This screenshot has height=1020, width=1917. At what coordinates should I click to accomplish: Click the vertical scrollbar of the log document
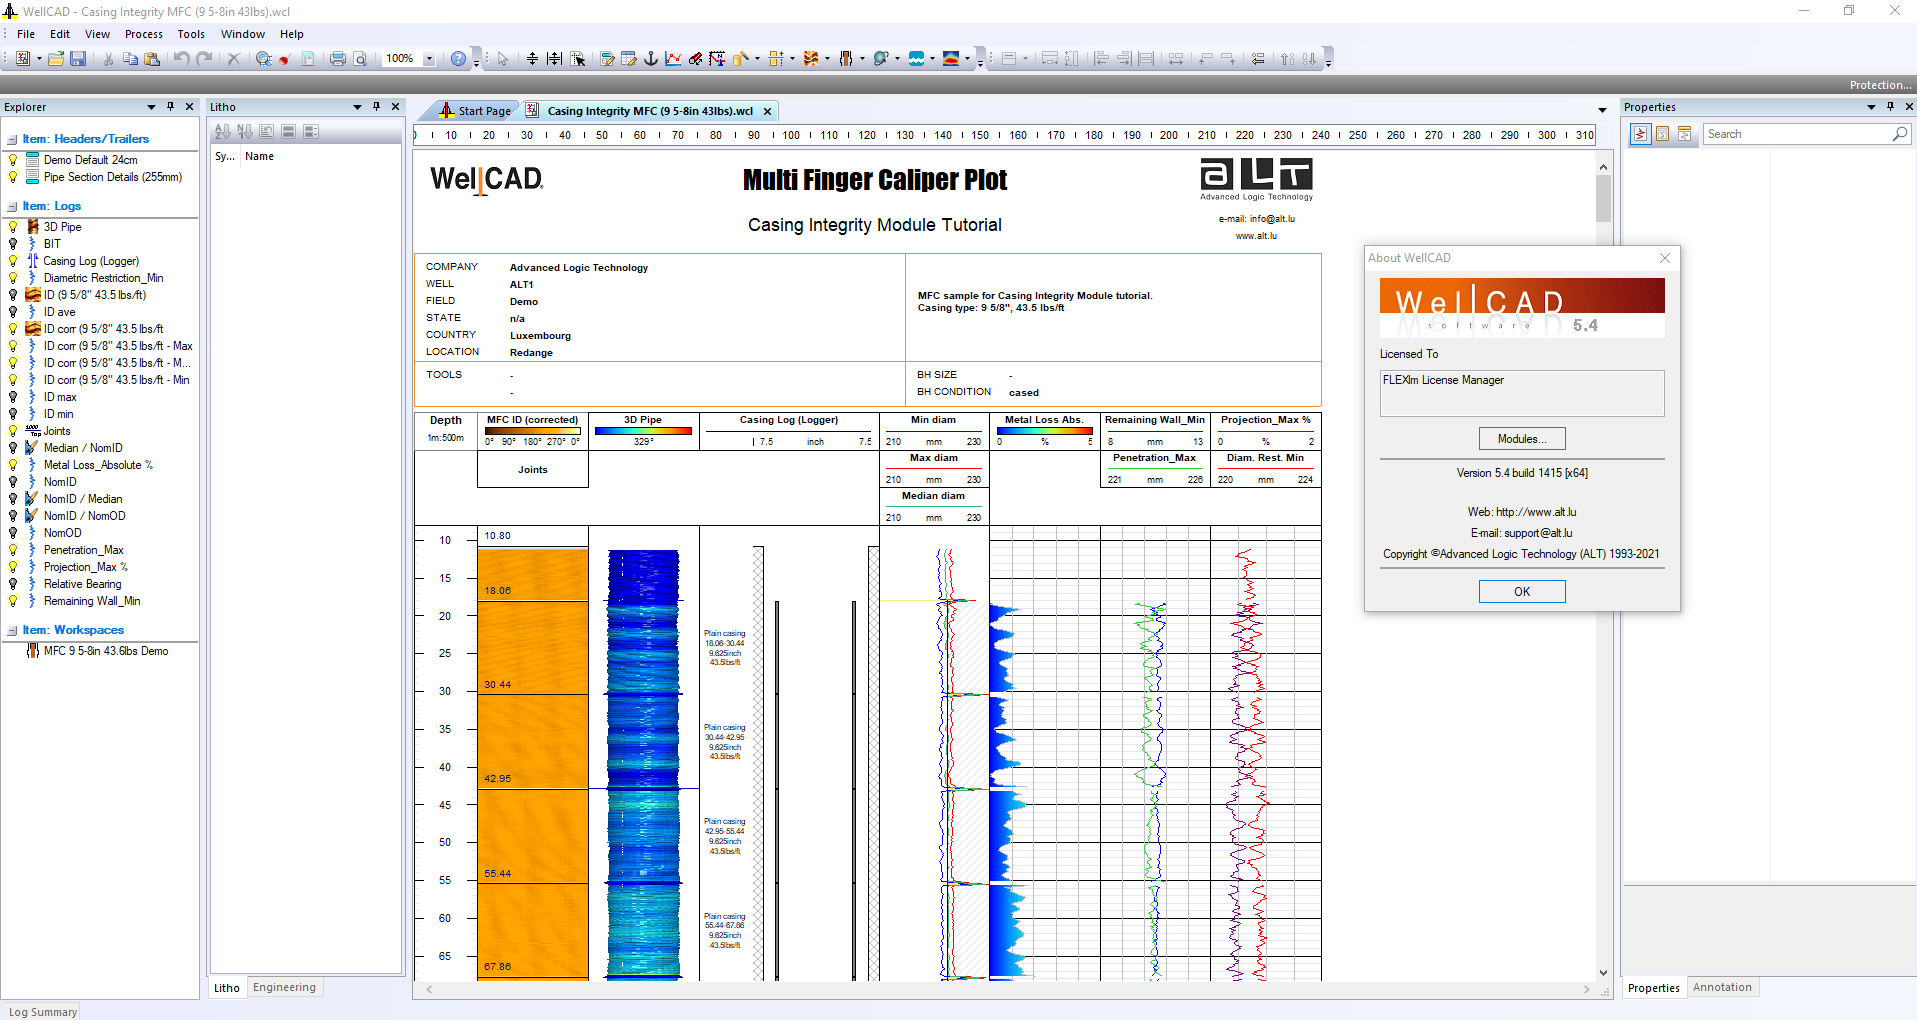coord(1603,570)
